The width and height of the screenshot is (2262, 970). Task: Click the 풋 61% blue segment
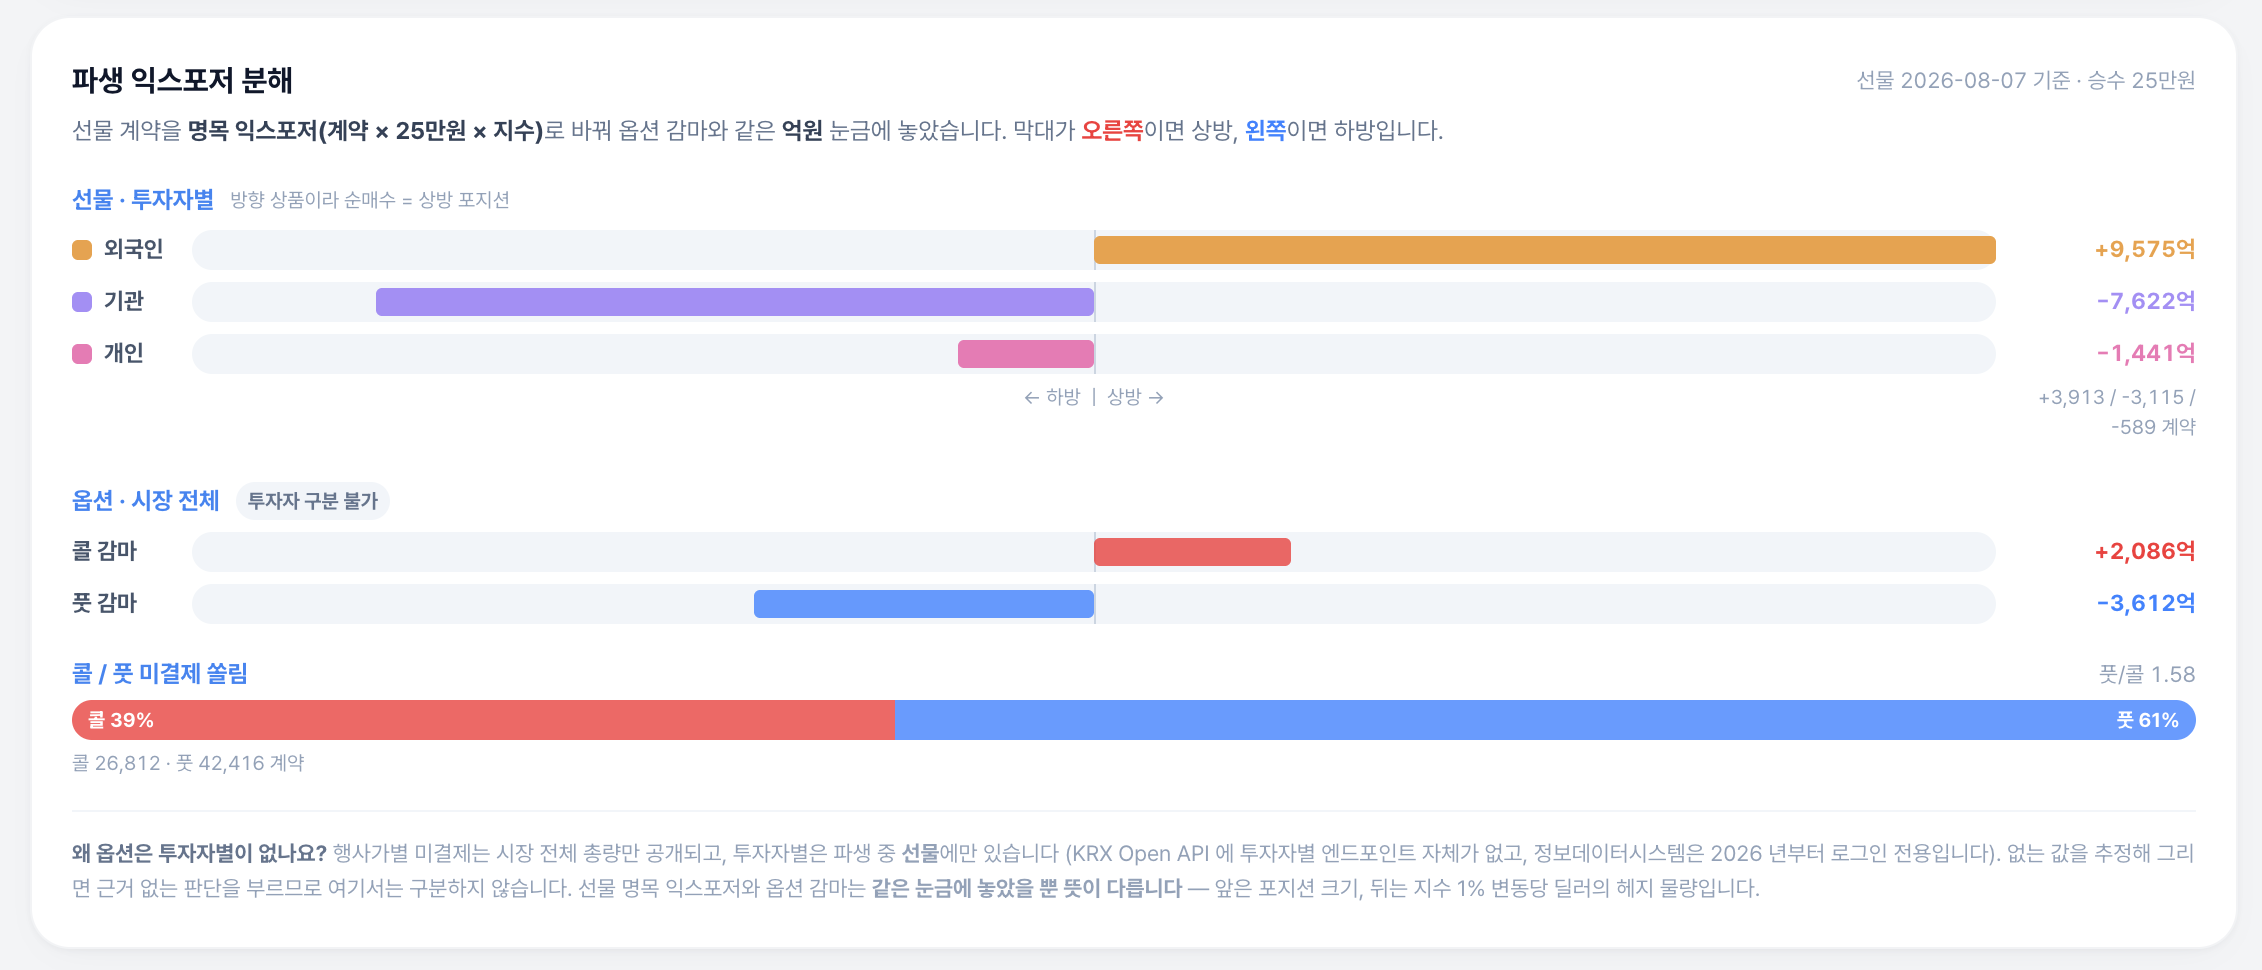point(1545,720)
